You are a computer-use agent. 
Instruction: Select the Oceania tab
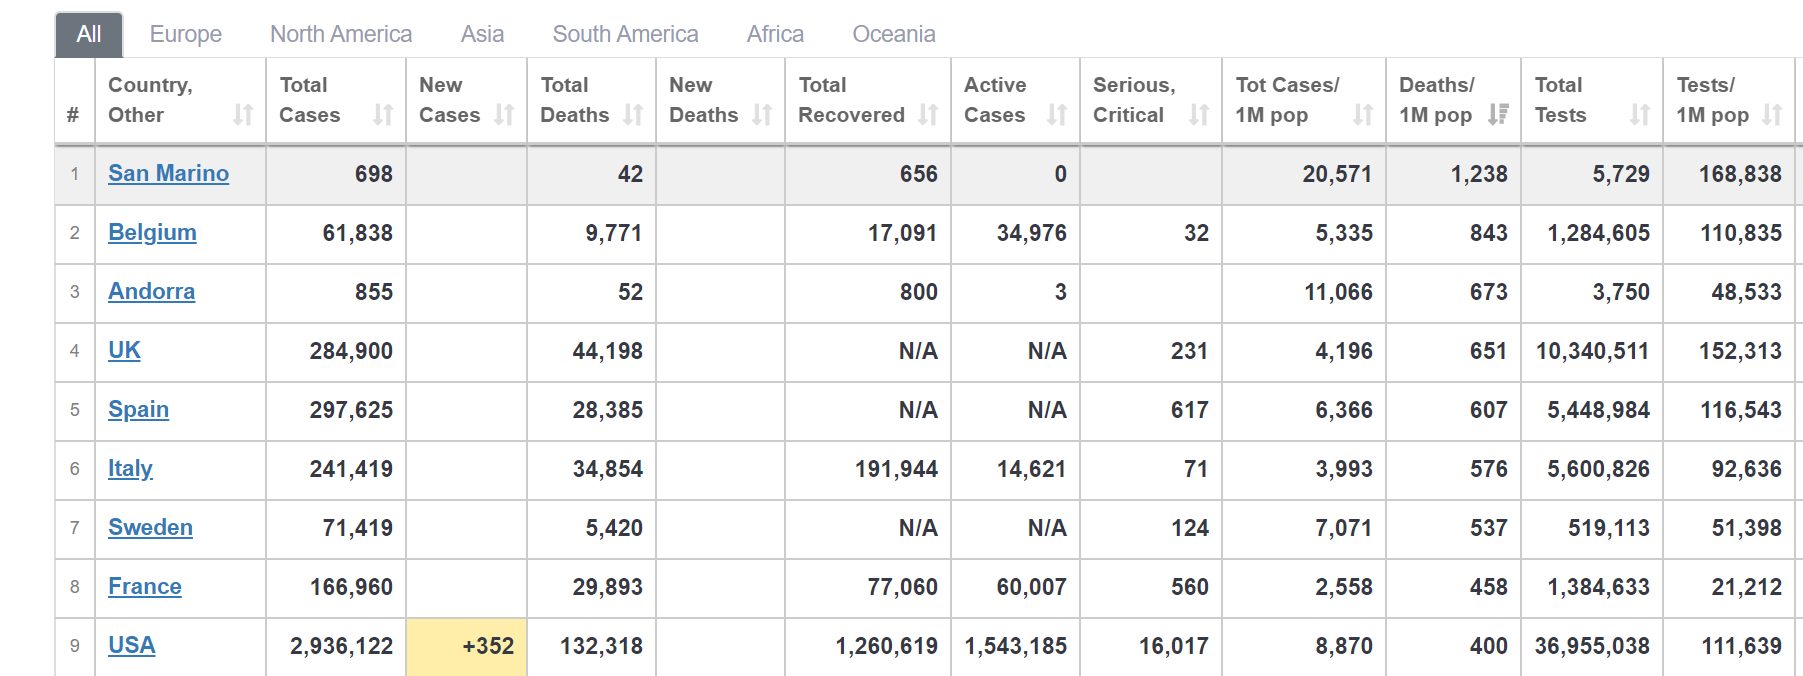point(893,34)
